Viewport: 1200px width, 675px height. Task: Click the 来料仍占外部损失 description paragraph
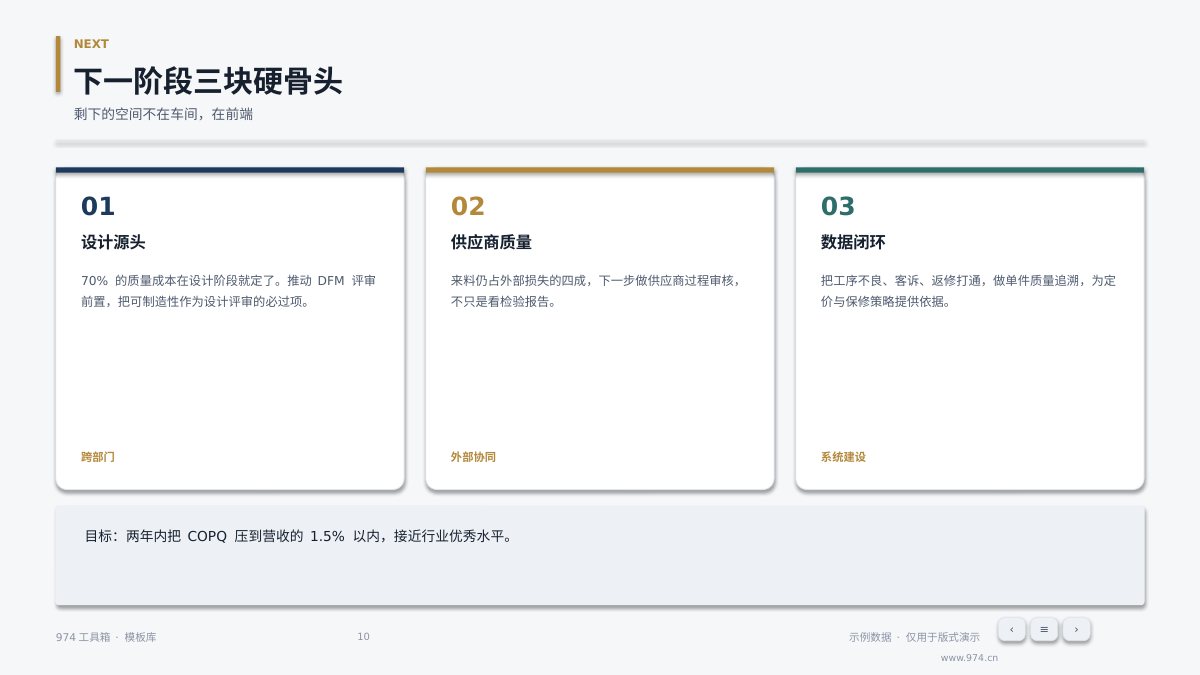[x=598, y=291]
